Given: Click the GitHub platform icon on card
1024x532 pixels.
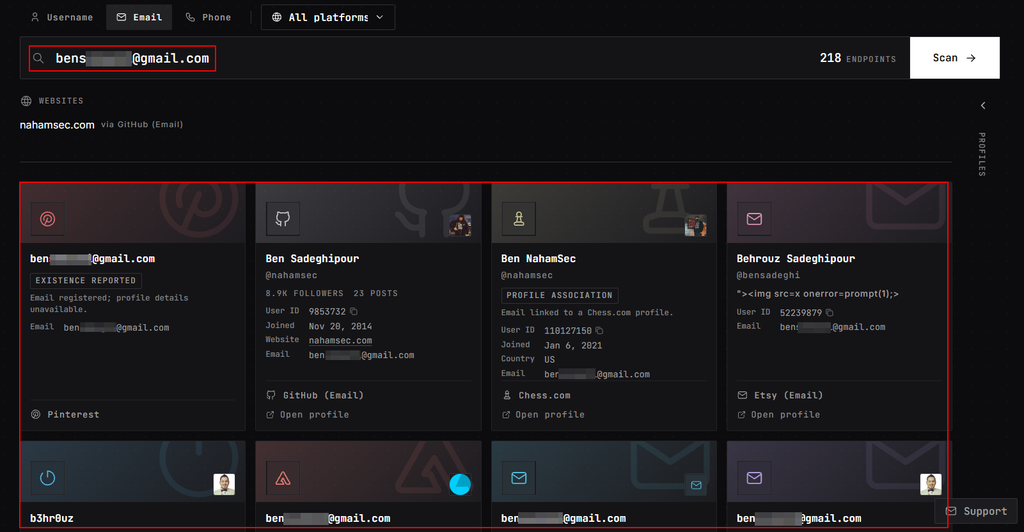Looking at the screenshot, I should pyautogui.click(x=283, y=219).
